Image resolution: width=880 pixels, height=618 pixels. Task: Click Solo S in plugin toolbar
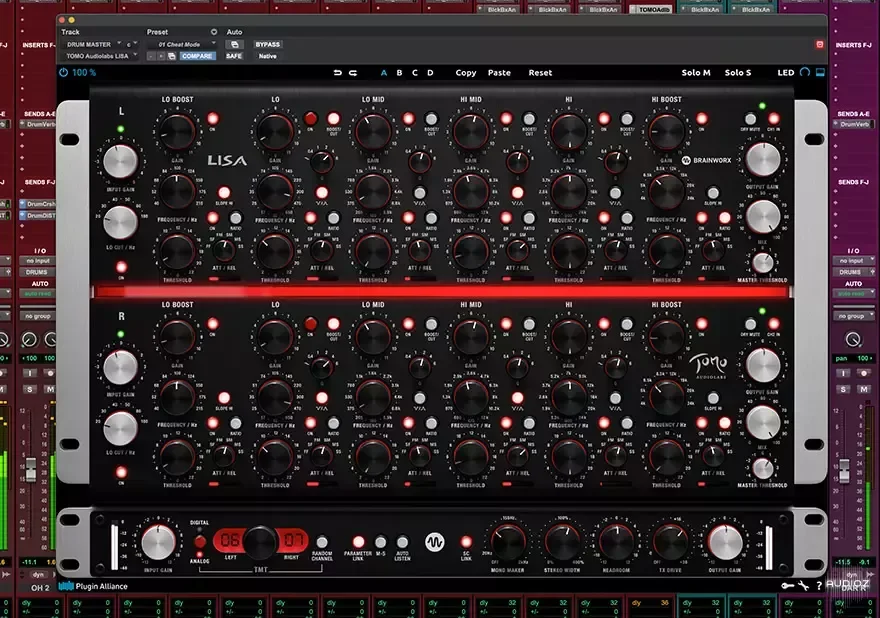pyautogui.click(x=737, y=73)
